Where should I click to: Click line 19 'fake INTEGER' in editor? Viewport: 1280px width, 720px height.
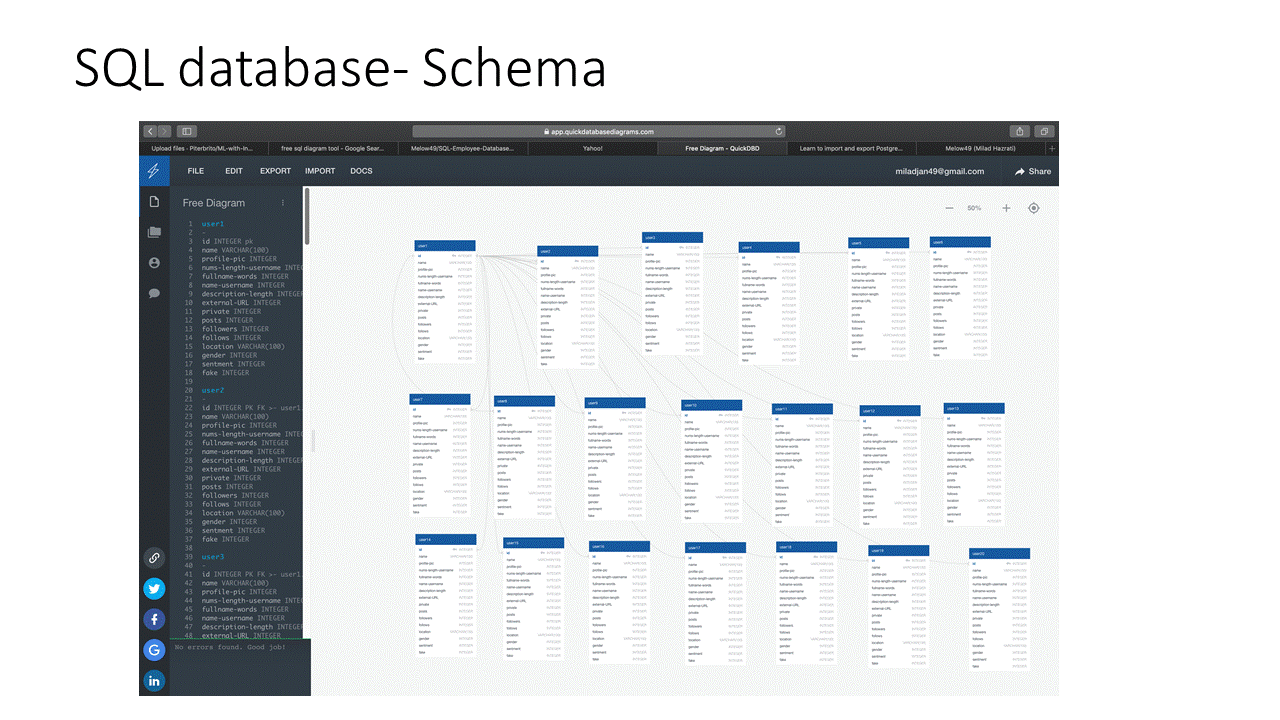click(225, 373)
